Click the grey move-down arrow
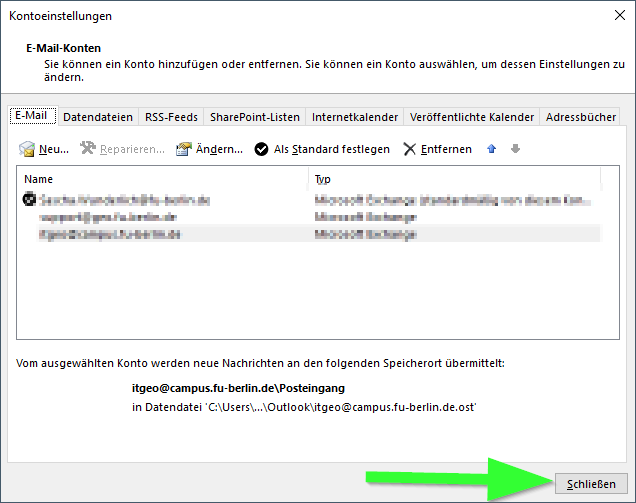The width and height of the screenshot is (636, 503). pos(516,149)
